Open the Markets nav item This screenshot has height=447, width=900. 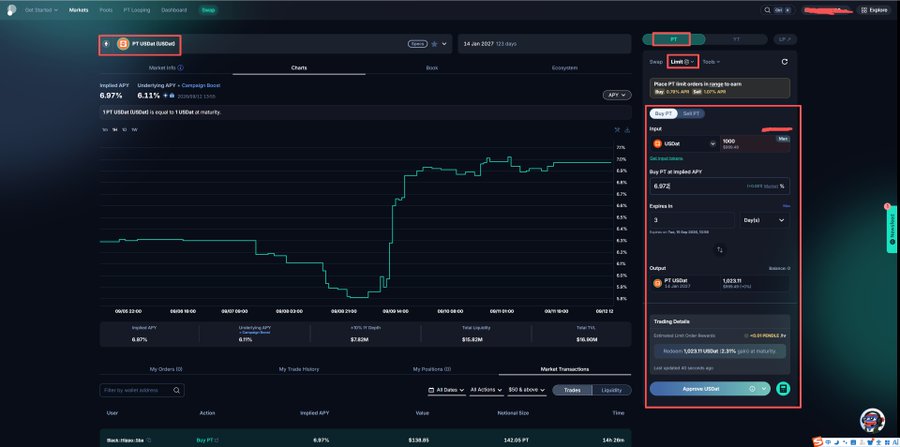click(x=79, y=10)
